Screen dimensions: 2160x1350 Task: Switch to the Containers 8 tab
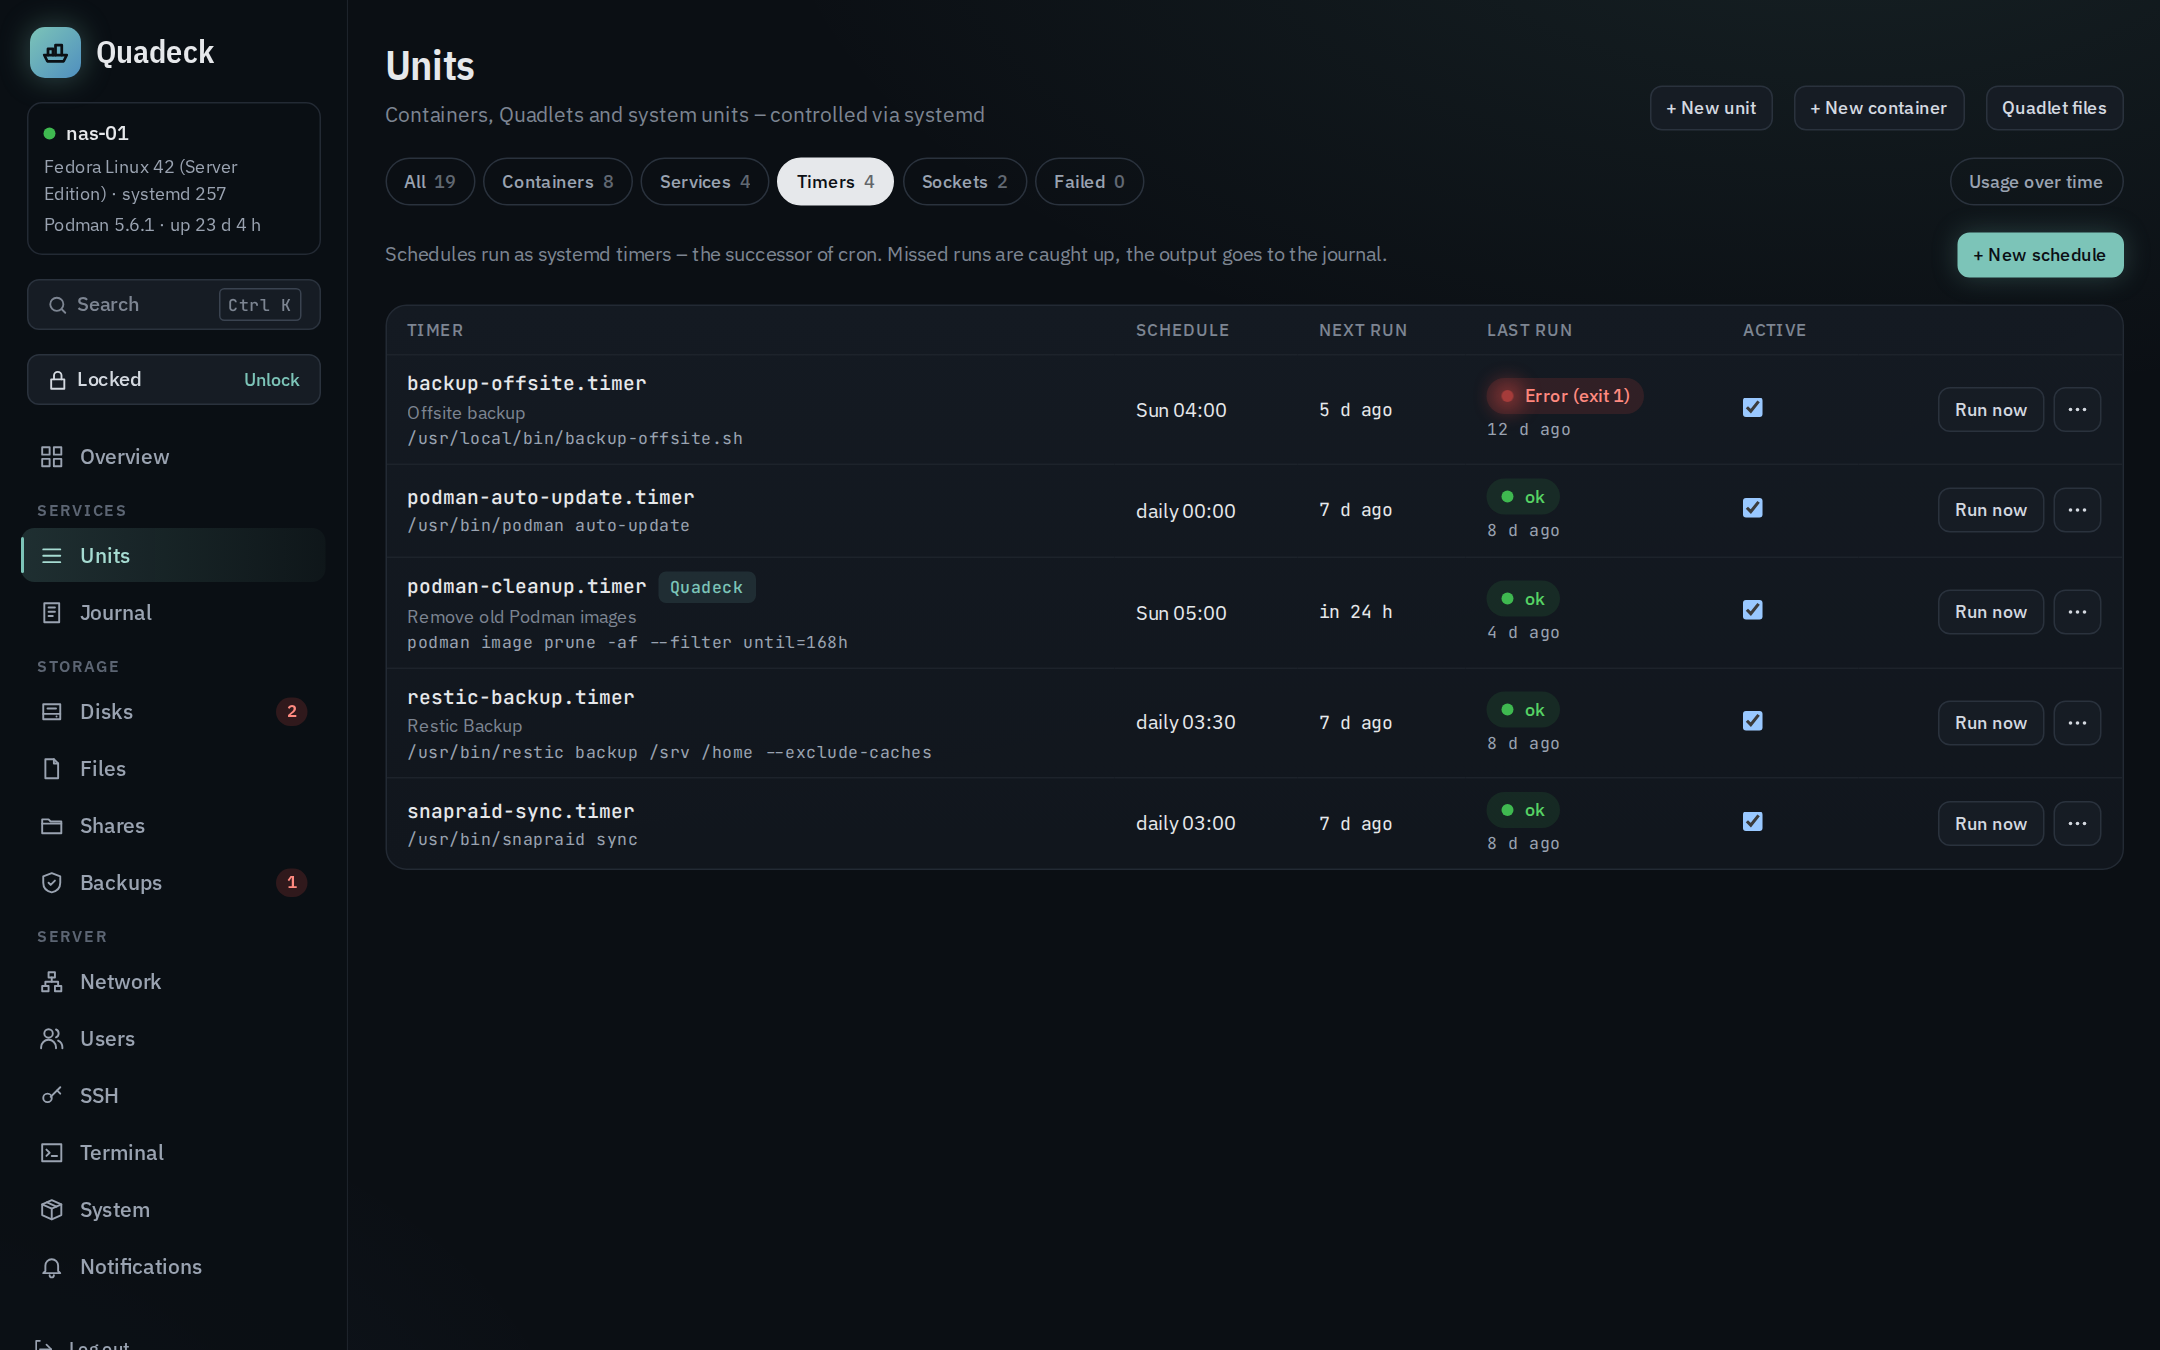tap(558, 182)
